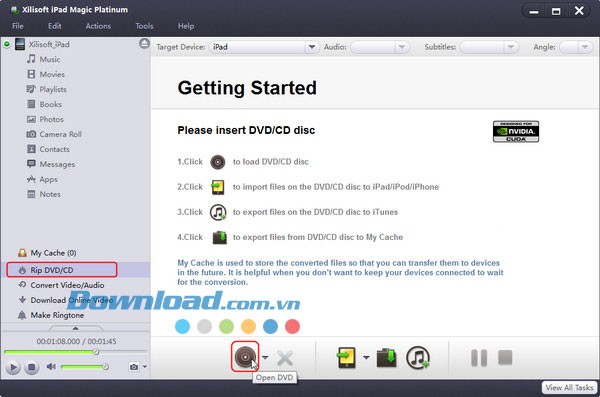Image resolution: width=600 pixels, height=397 pixels.
Task: Click the stop conversion square button
Action: tap(505, 358)
